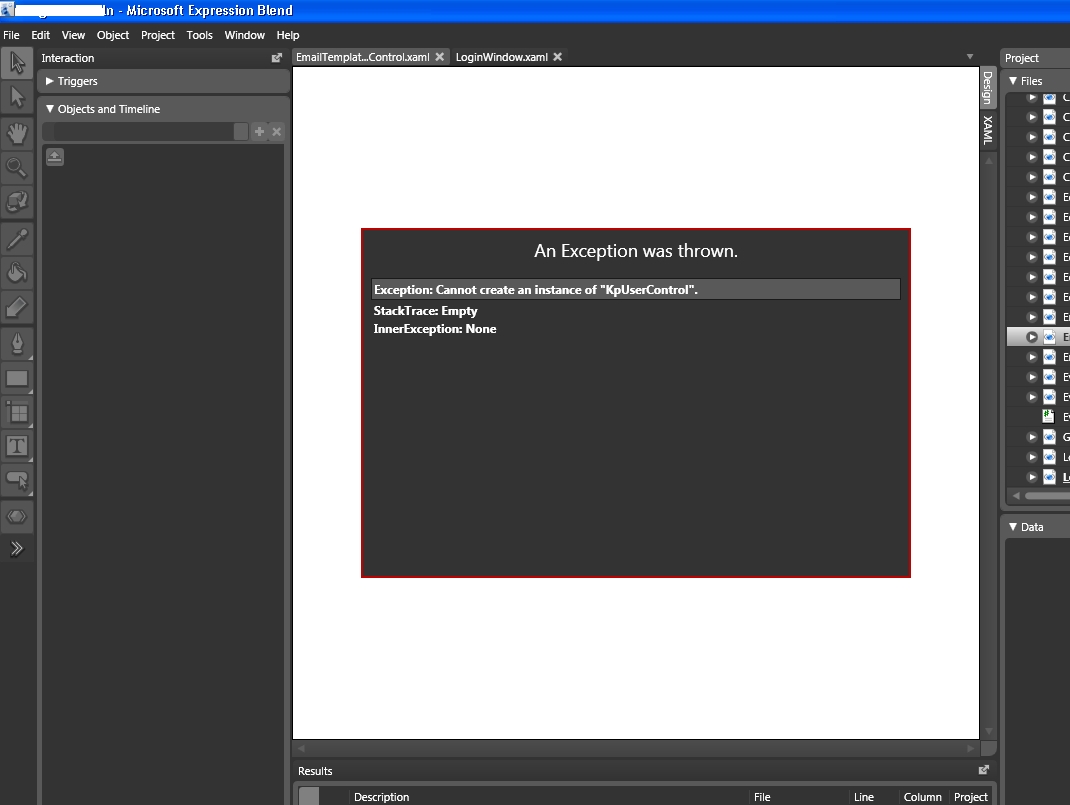Choose the Grid layout panel tool
The height and width of the screenshot is (805, 1070).
pos(17,413)
